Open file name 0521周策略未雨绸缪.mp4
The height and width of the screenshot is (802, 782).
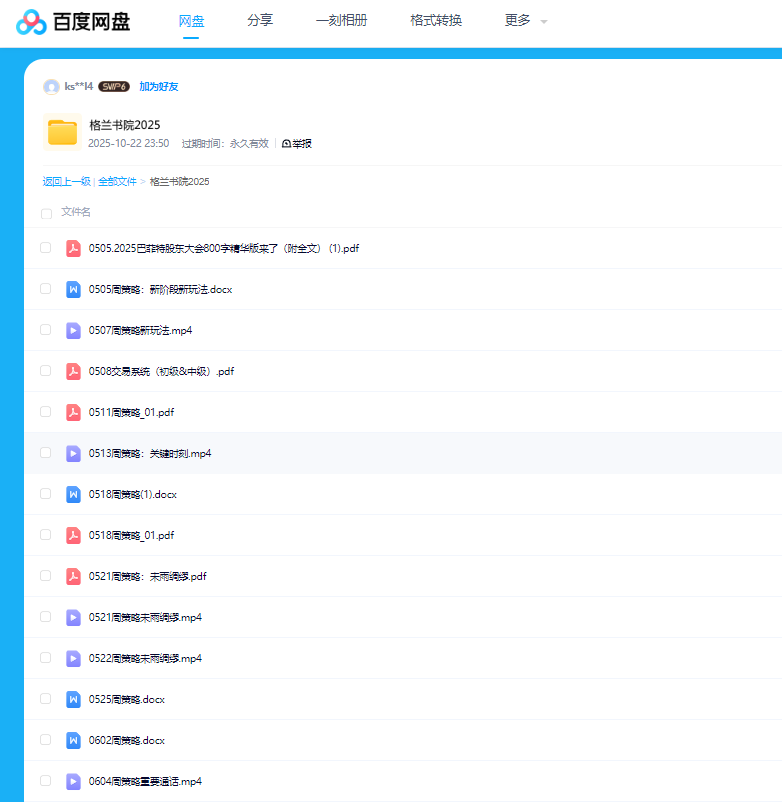click(x=145, y=617)
